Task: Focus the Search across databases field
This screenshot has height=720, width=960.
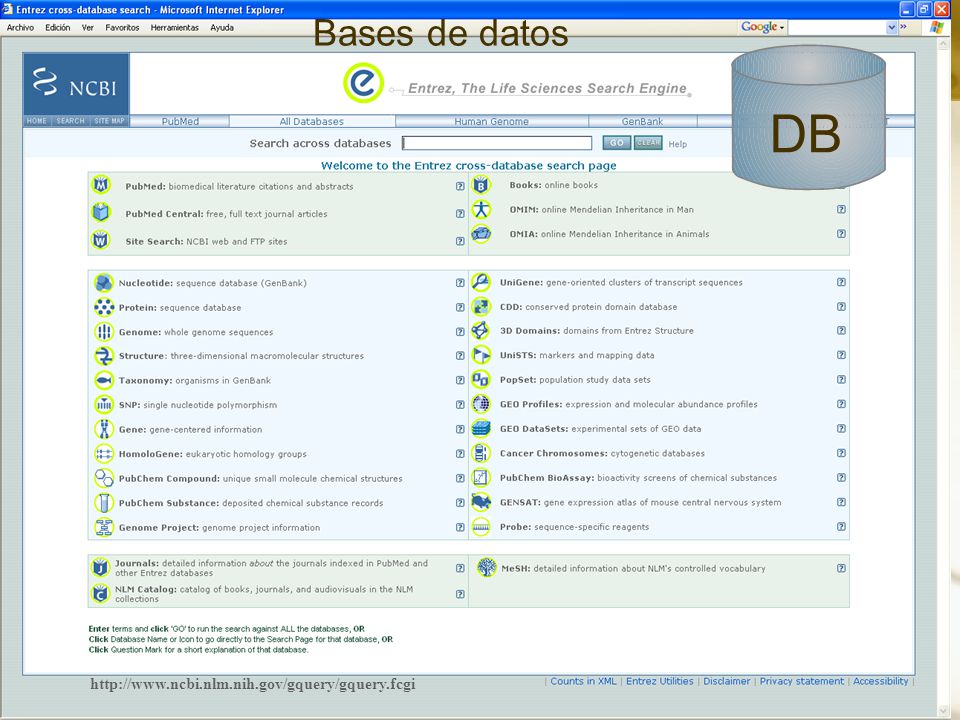Action: [x=497, y=143]
